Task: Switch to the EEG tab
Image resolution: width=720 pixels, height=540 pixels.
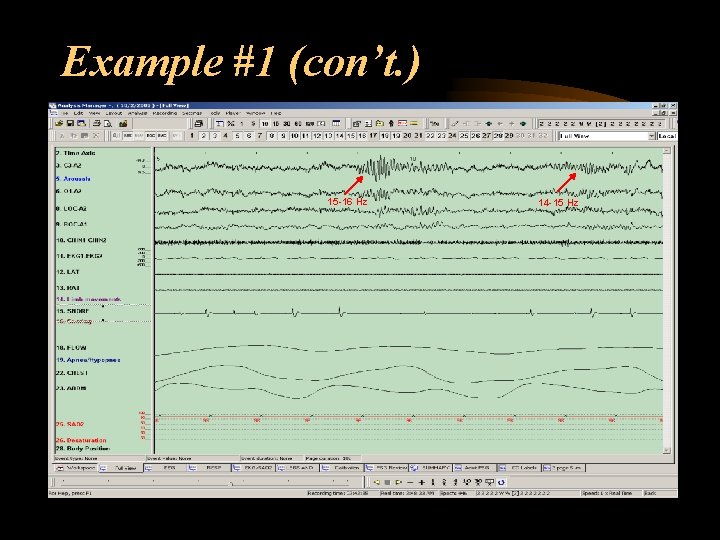Action: click(x=165, y=468)
